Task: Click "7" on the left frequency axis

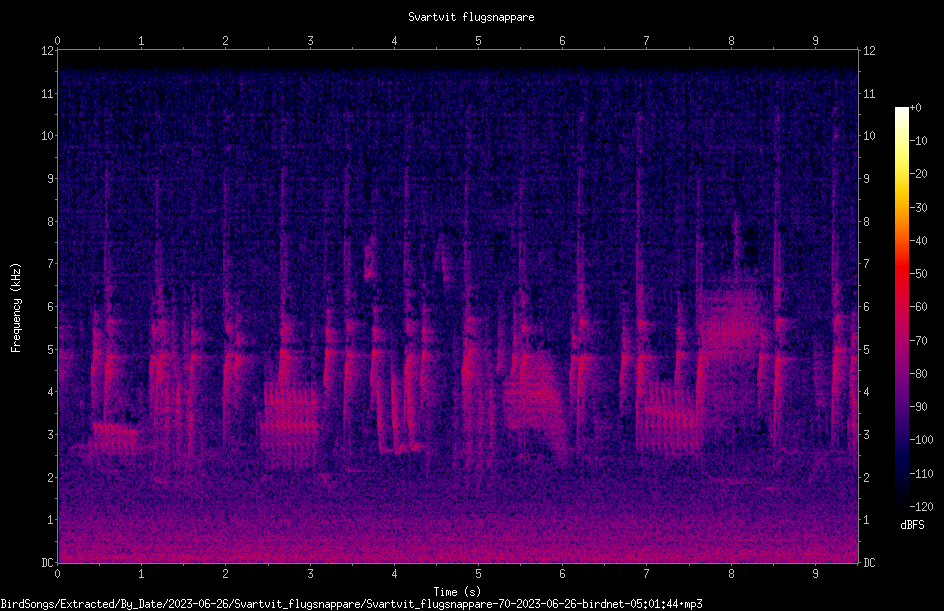Action: tap(50, 264)
